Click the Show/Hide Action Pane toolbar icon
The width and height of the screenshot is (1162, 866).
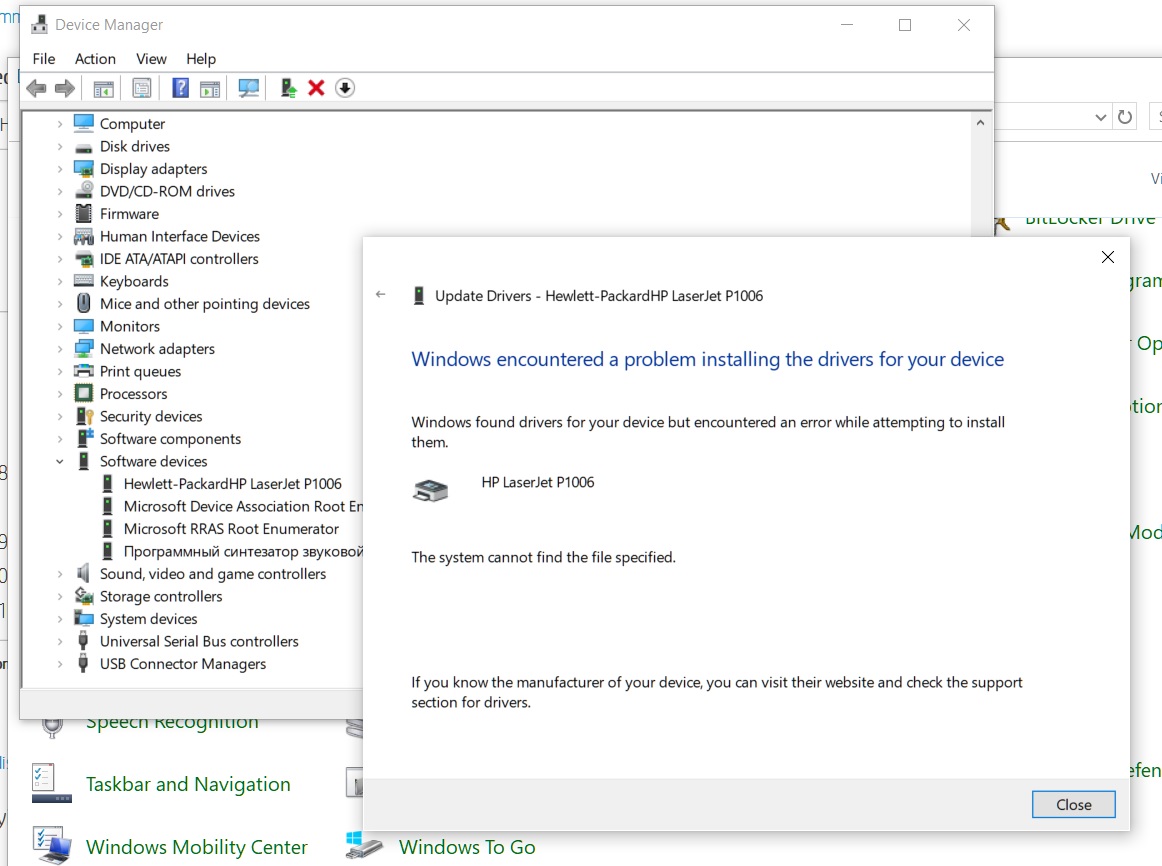coord(210,88)
